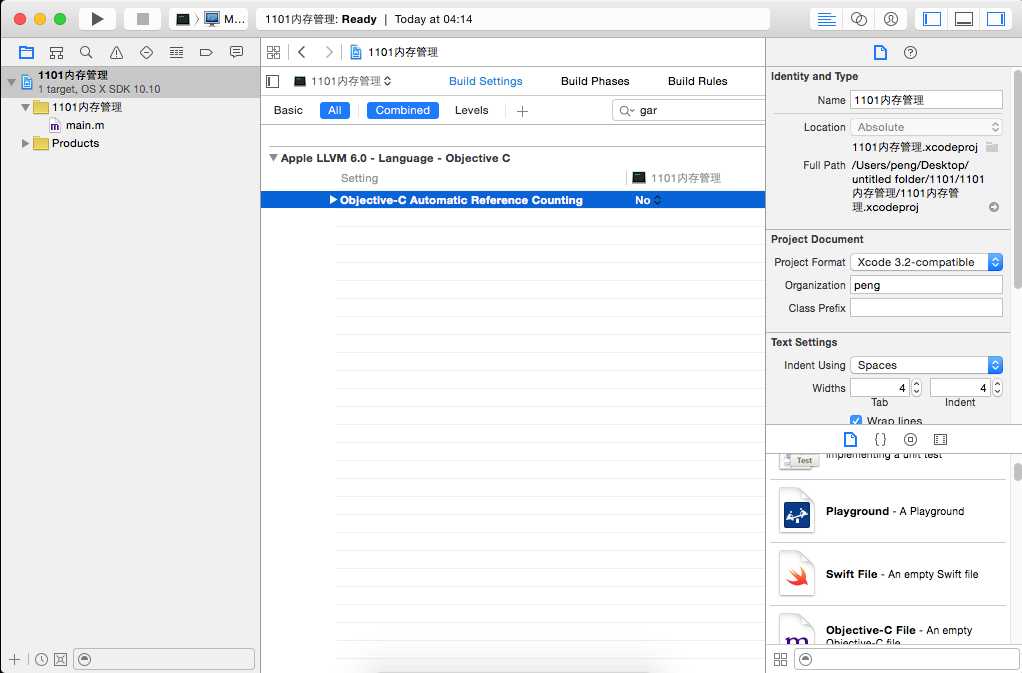Show the File Template library
This screenshot has width=1022, height=673.
point(850,439)
